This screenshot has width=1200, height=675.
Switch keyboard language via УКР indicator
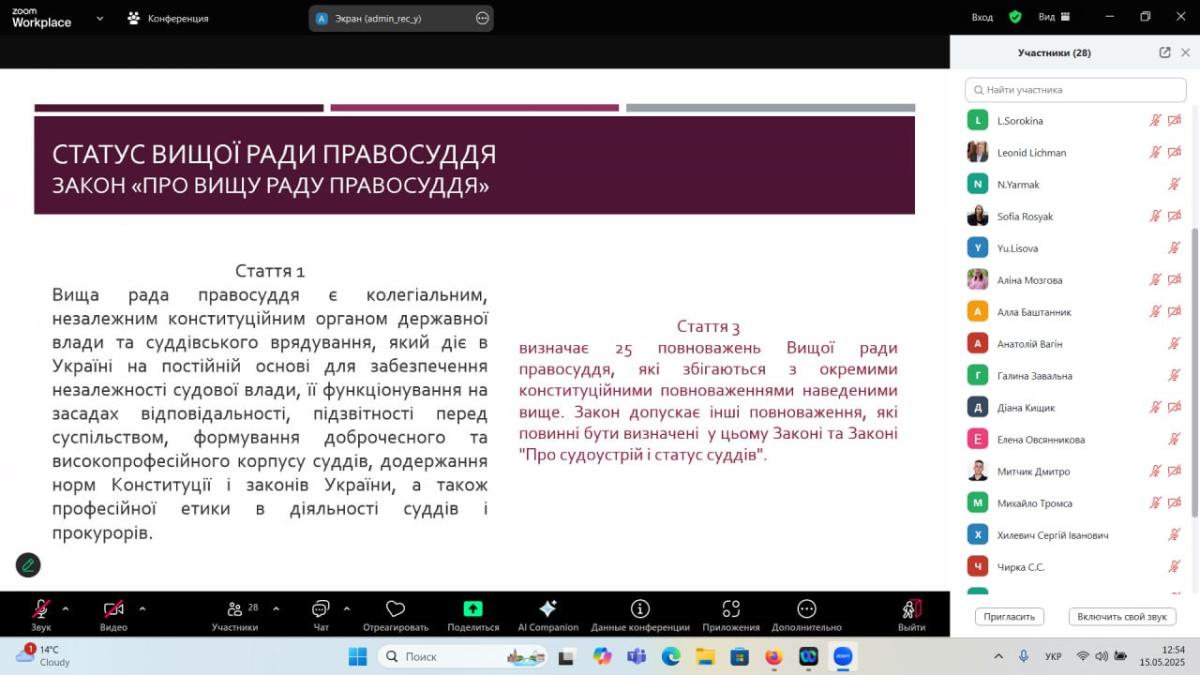[1053, 657]
